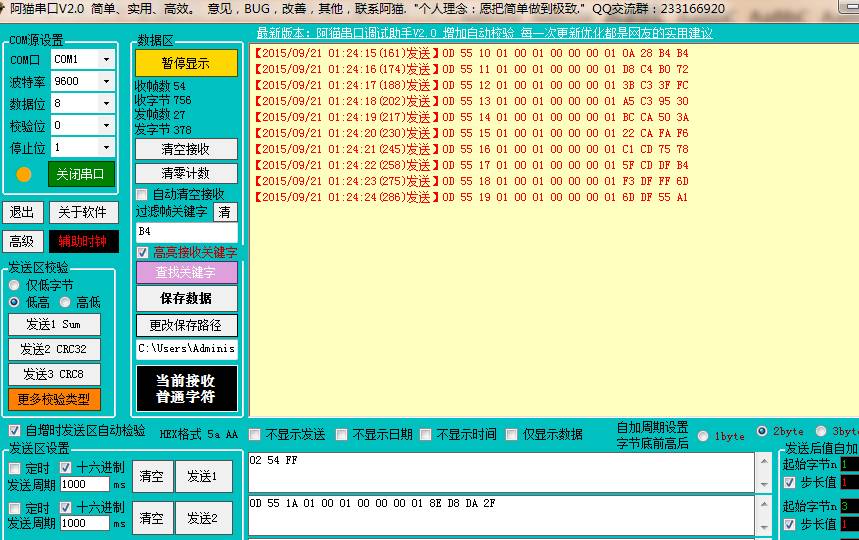Click first 发送周期 field with 1000

[x=84, y=484]
